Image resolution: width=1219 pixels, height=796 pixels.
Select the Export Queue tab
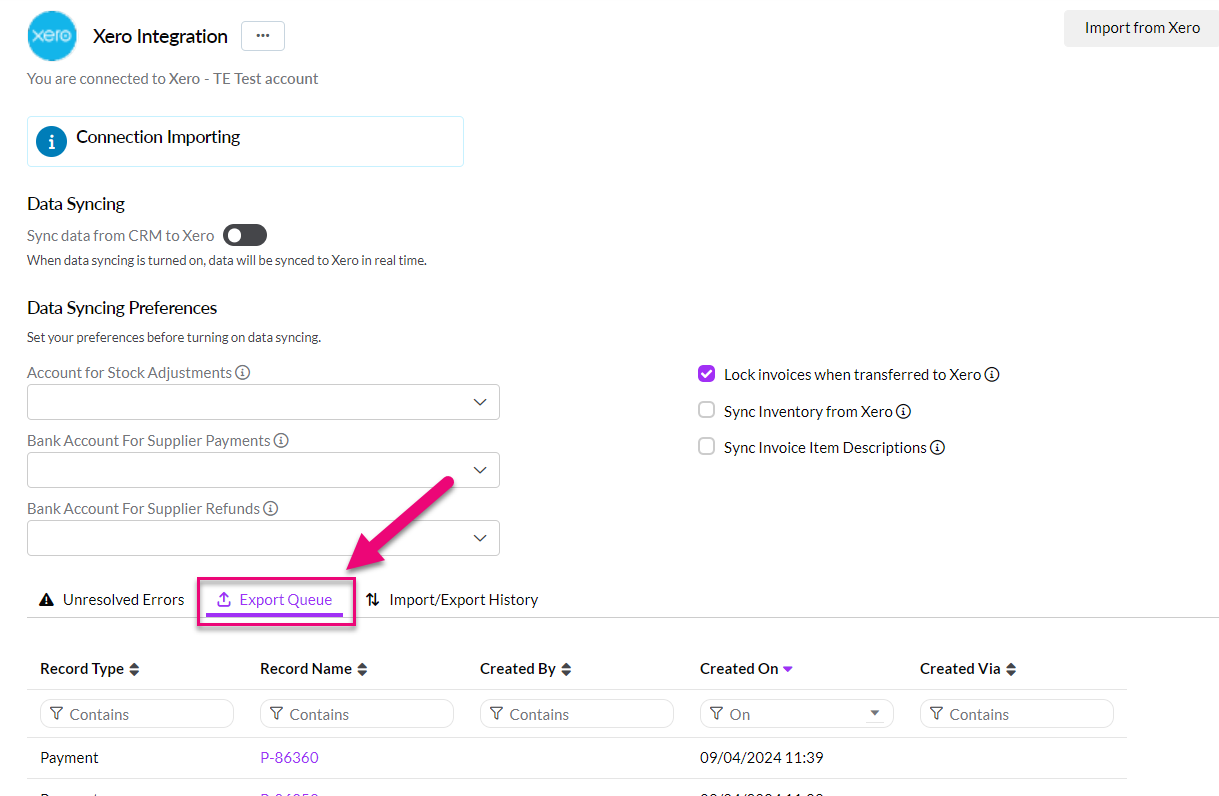point(275,600)
